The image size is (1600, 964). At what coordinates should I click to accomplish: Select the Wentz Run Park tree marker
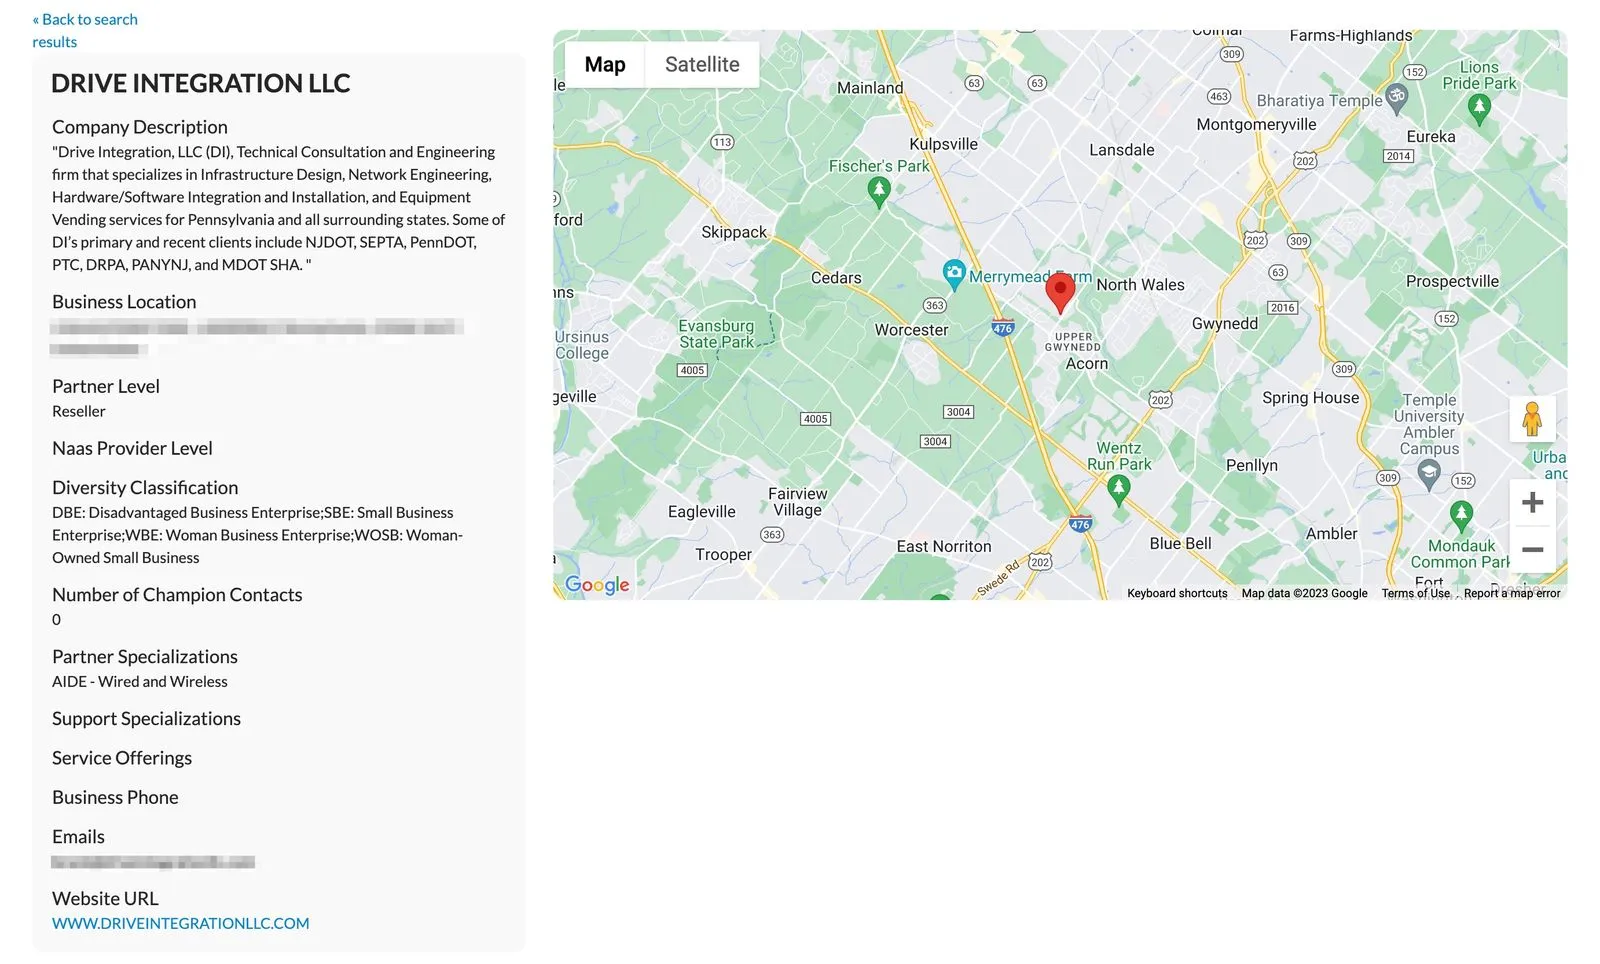(x=1119, y=489)
